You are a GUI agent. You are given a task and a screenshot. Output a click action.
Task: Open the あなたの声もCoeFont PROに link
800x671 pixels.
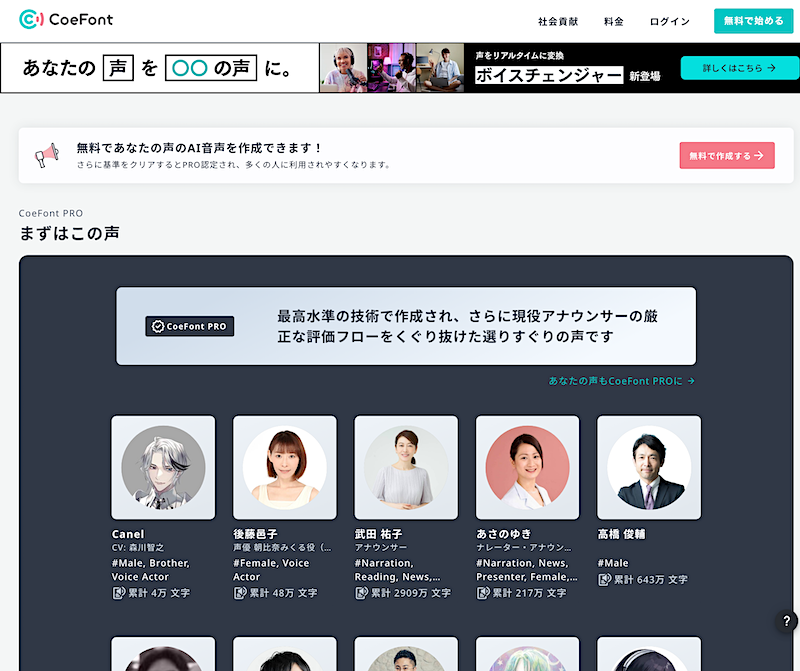click(x=622, y=380)
